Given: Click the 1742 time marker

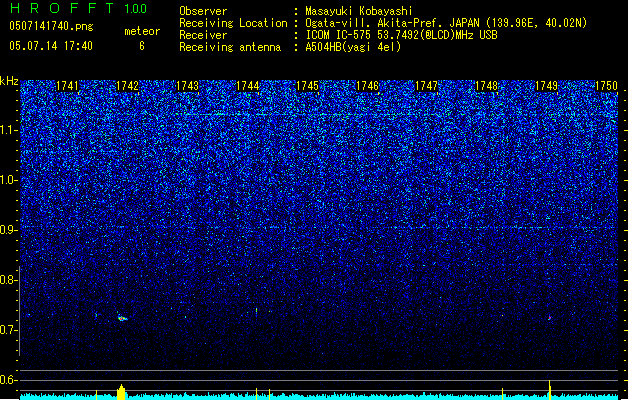Looking at the screenshot, I should pyautogui.click(x=127, y=86).
